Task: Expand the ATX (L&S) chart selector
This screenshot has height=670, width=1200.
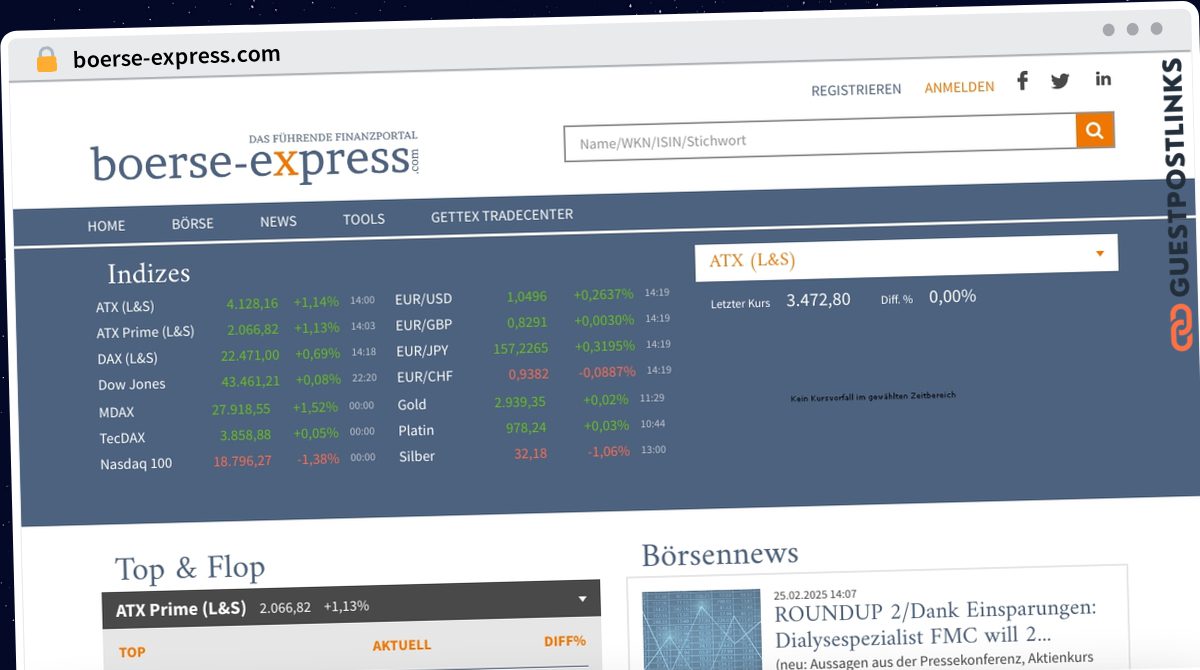Action: click(x=906, y=257)
